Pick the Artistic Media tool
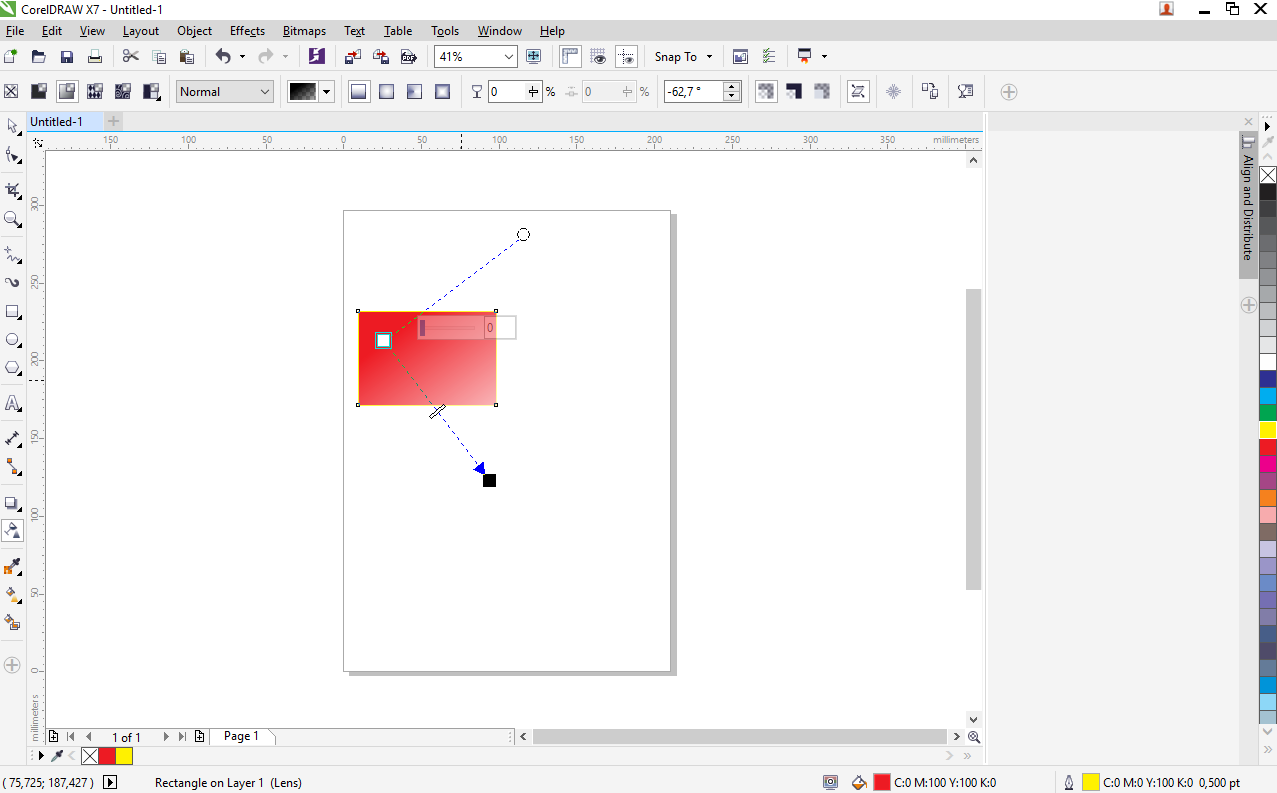 (12, 283)
